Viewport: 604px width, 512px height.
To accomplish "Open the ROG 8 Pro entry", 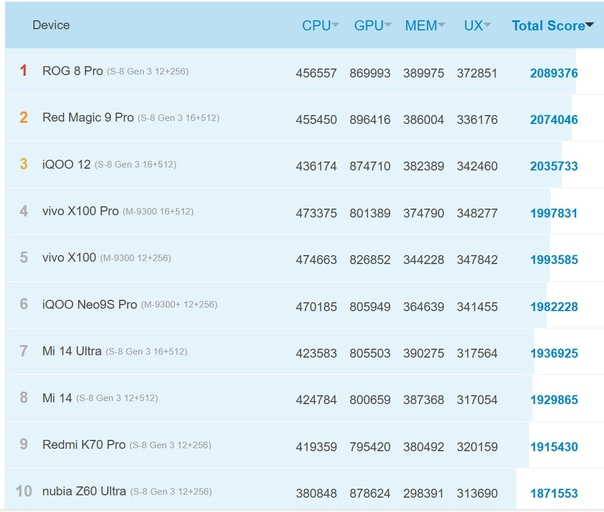I will pos(71,71).
